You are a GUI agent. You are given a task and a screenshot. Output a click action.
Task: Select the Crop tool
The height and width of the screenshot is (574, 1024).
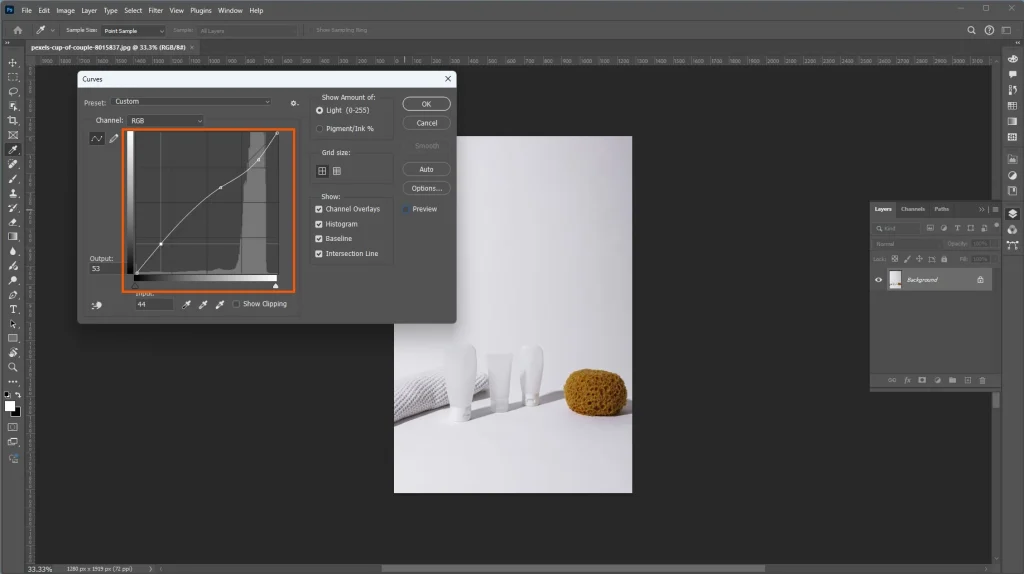point(12,120)
